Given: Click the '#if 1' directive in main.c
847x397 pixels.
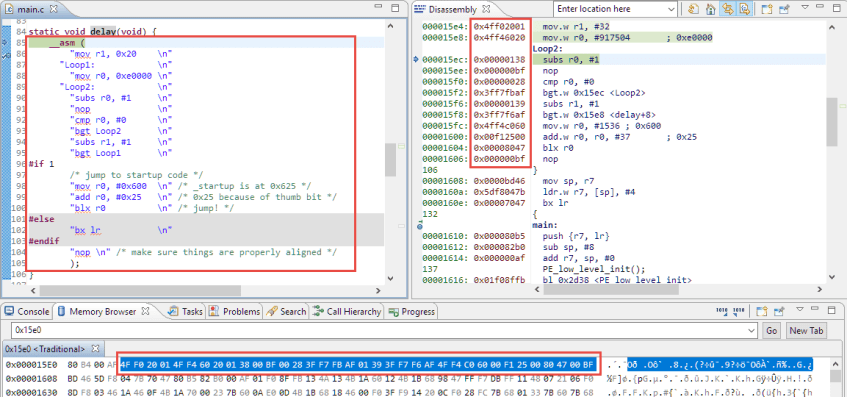Looking at the screenshot, I should click(41, 164).
